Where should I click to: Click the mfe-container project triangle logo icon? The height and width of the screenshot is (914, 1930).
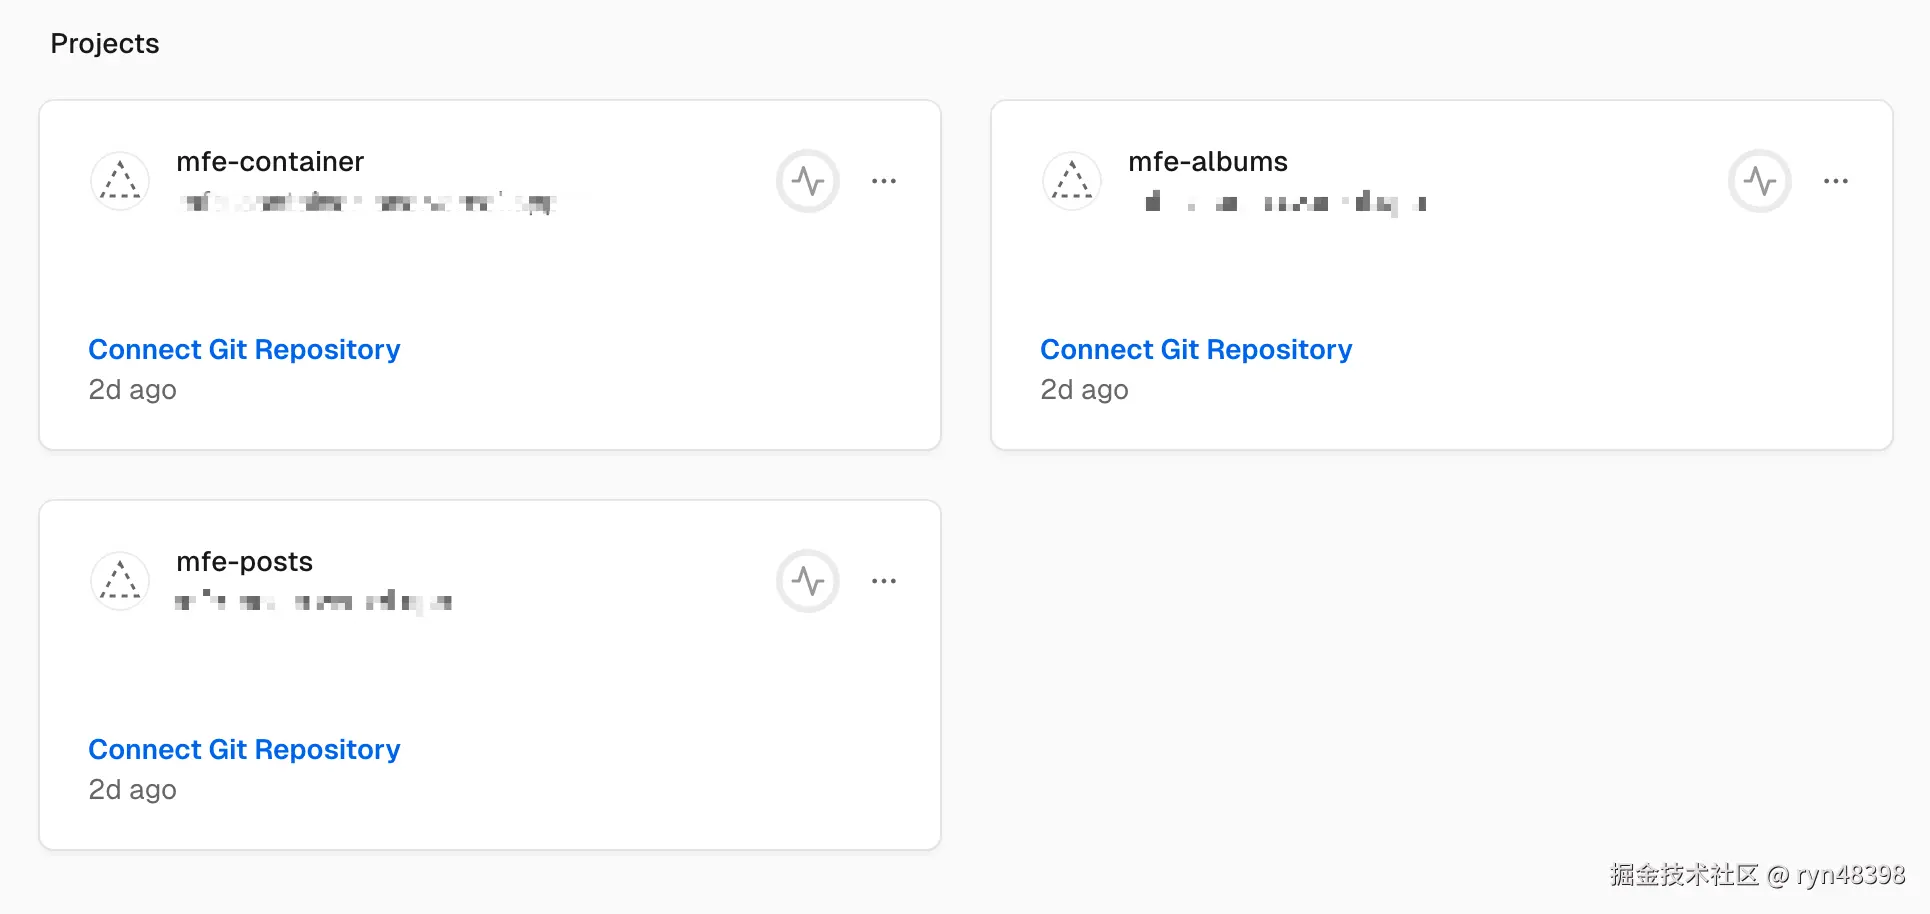tap(119, 181)
